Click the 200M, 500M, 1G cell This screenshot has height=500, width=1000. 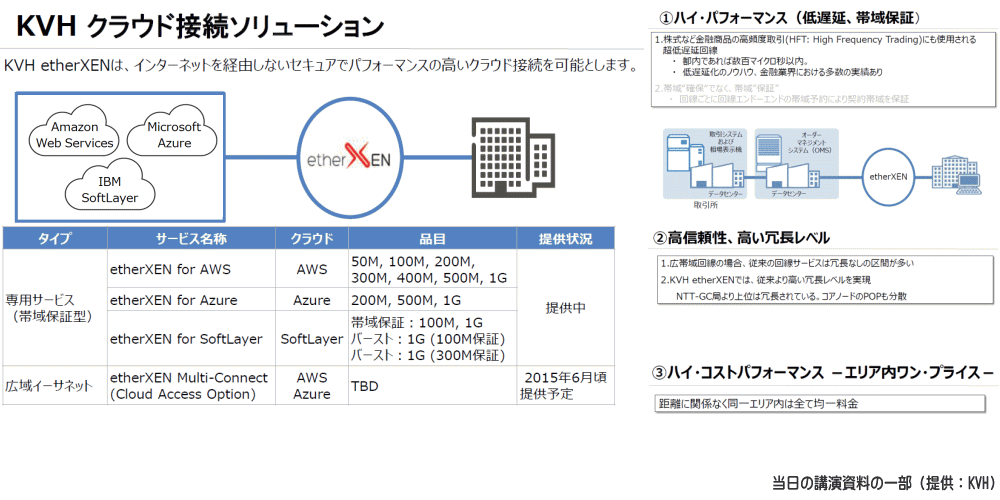tap(432, 300)
